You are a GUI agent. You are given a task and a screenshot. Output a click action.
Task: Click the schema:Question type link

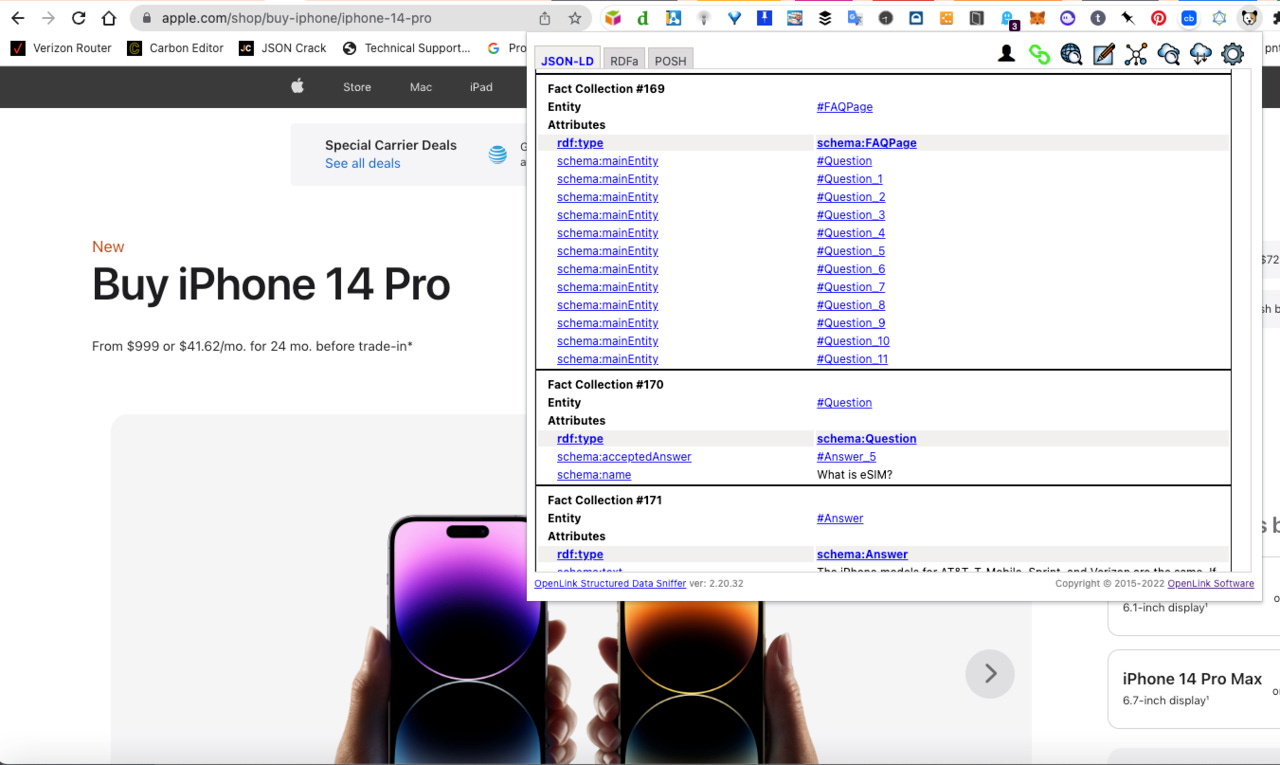pos(867,439)
